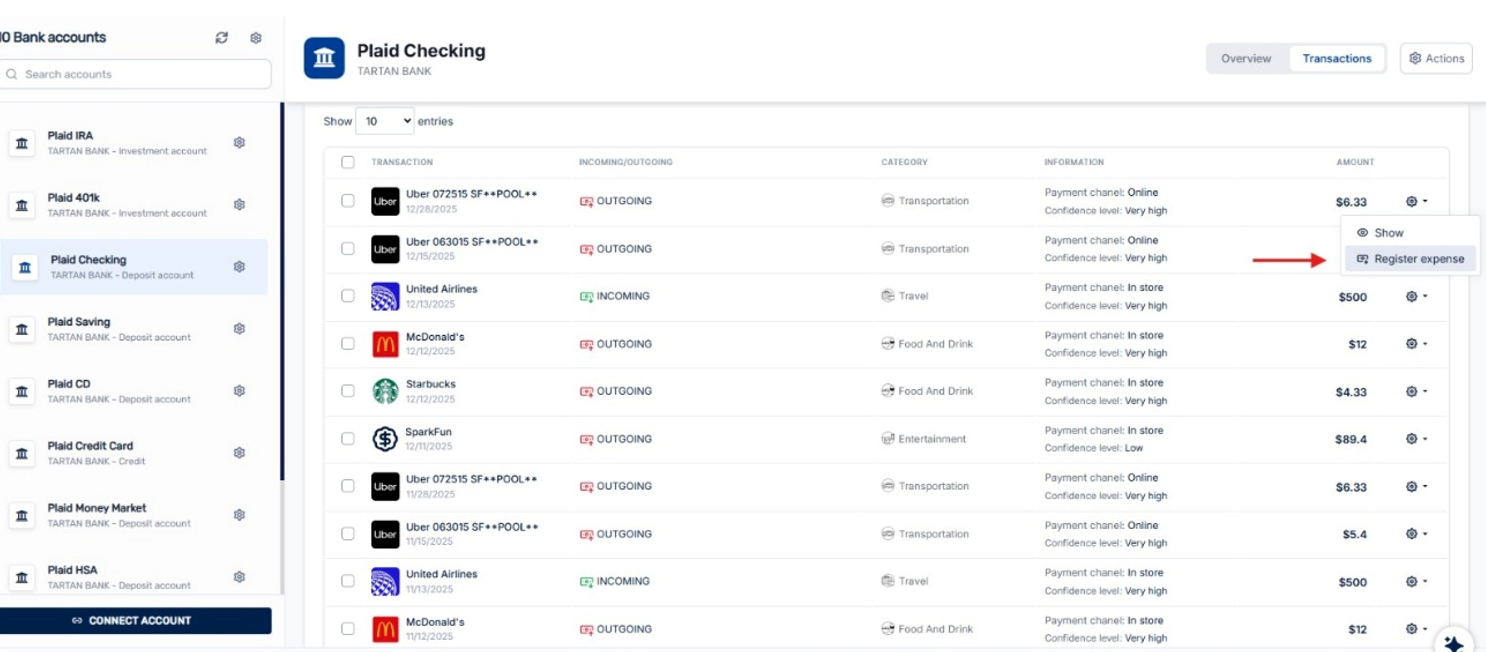Screen dimensions: 1486x652
Task: Expand the gear dropdown for the $89.4 transaction
Action: tap(1416, 439)
